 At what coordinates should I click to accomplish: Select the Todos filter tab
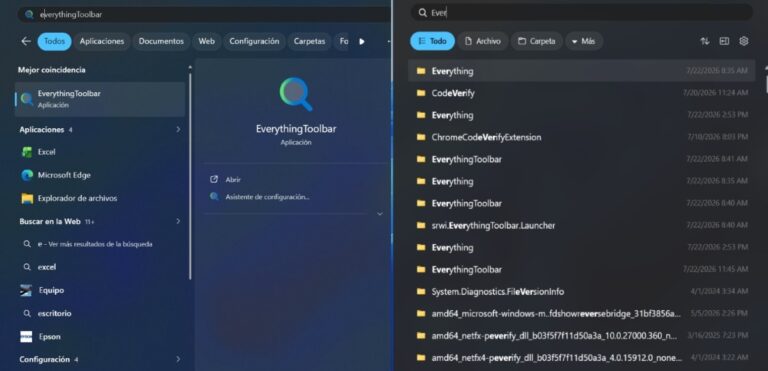(x=54, y=41)
